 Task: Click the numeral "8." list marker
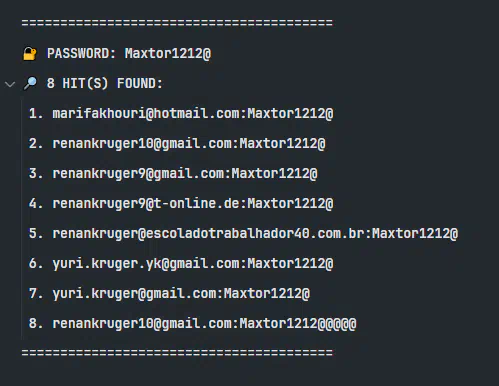click(x=36, y=323)
